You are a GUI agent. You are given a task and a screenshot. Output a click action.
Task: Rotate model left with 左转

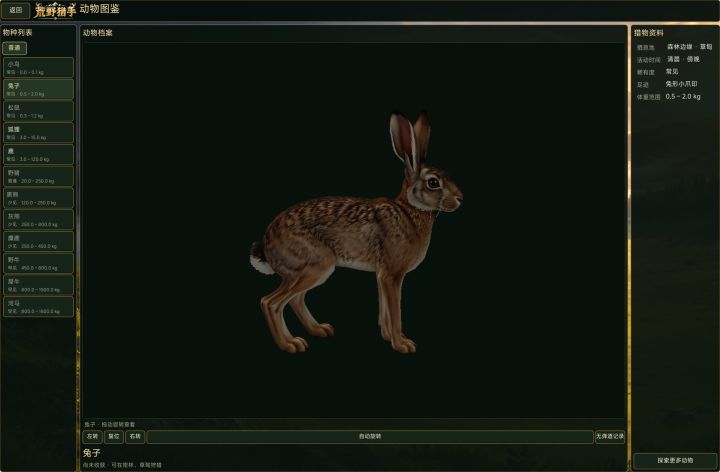coord(92,437)
